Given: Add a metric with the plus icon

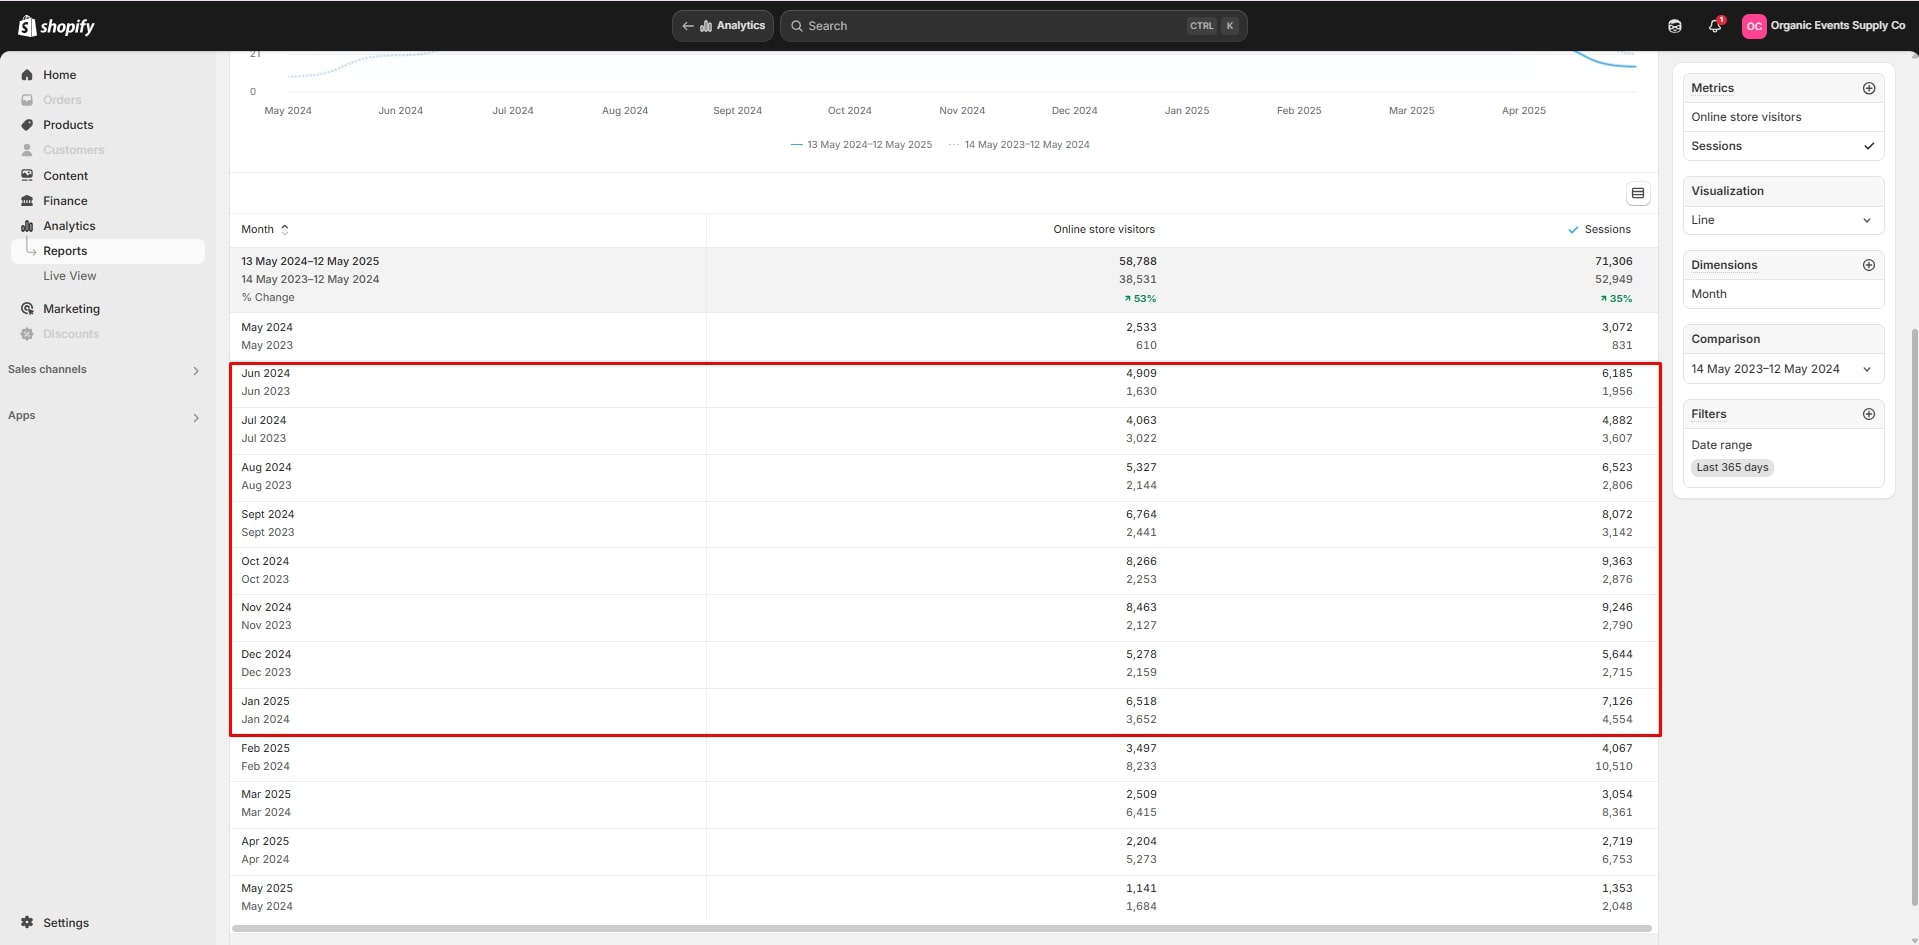Looking at the screenshot, I should (1868, 88).
